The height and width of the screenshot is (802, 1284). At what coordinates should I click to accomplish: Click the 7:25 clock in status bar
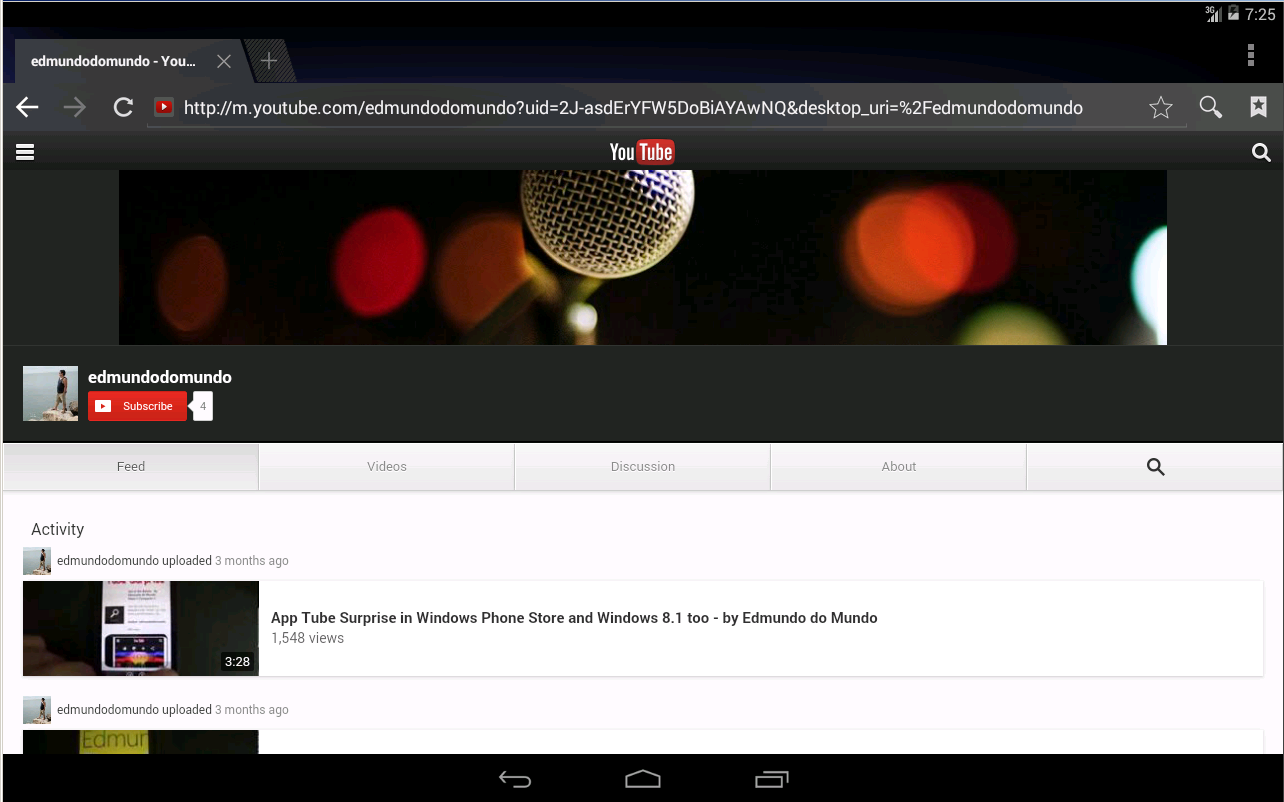tap(1260, 14)
